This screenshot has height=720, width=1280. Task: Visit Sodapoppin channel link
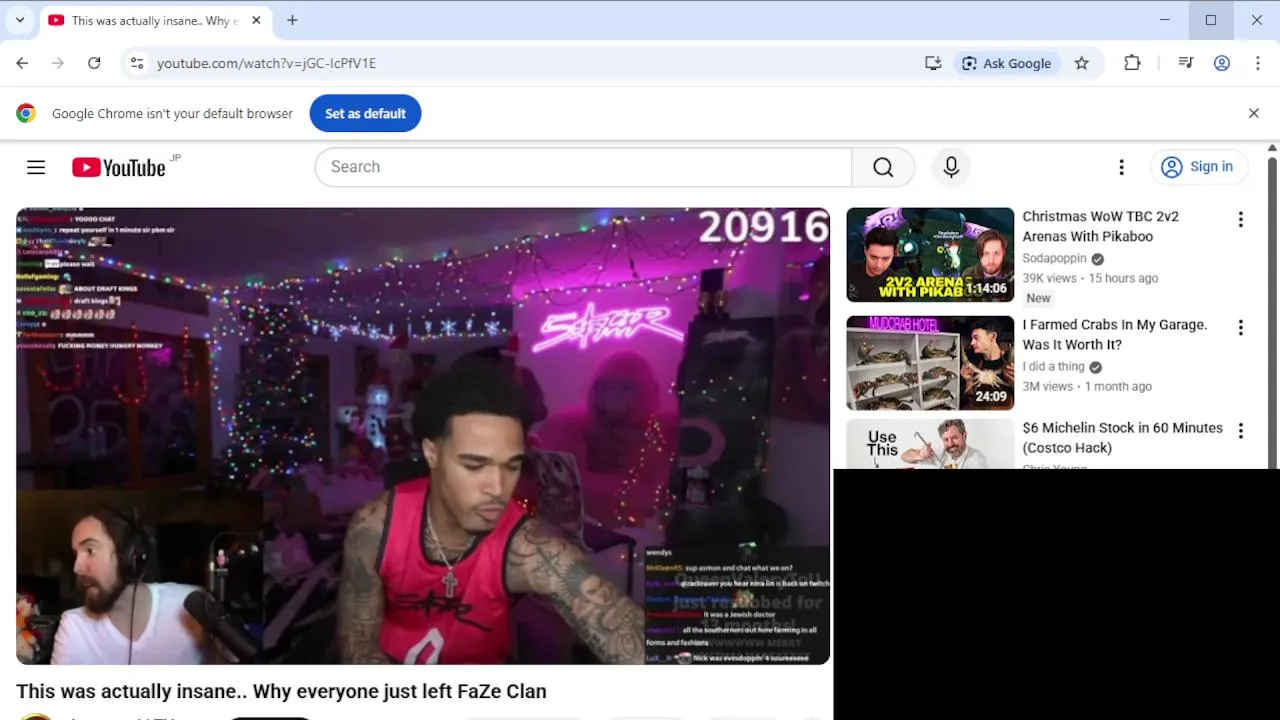1054,258
